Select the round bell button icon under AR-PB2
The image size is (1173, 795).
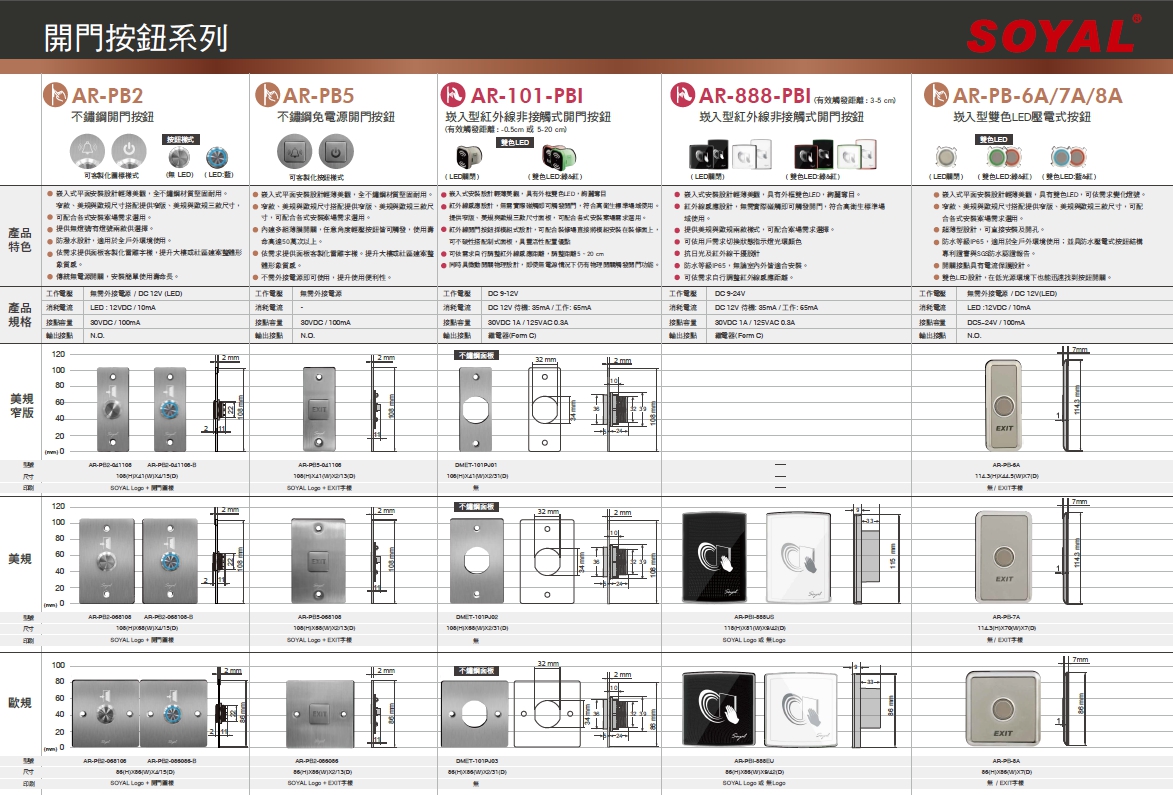click(x=88, y=151)
